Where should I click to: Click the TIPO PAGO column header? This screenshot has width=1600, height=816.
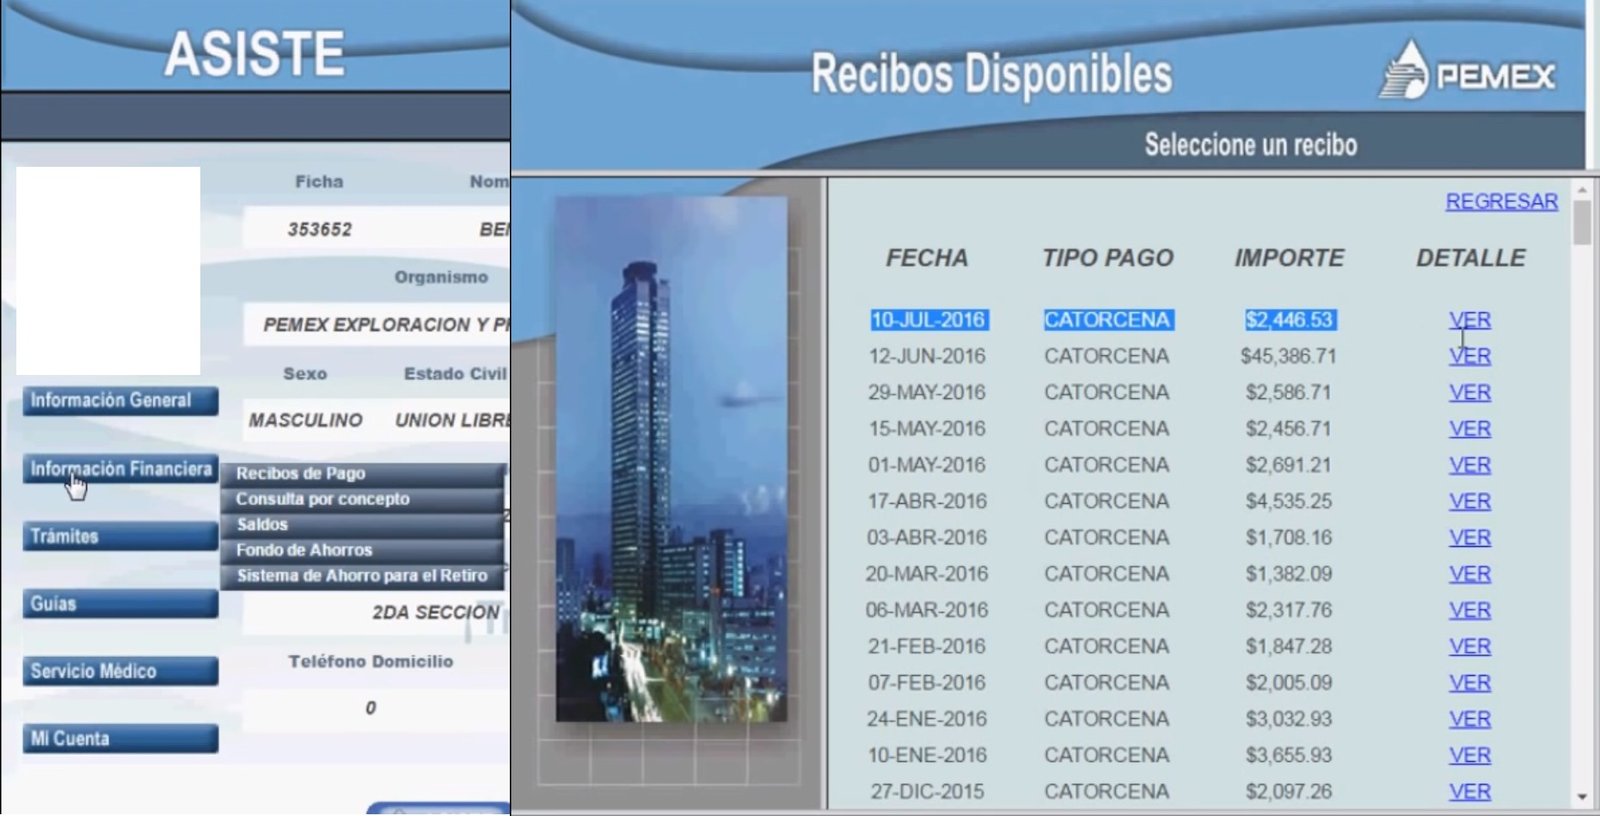click(1108, 258)
